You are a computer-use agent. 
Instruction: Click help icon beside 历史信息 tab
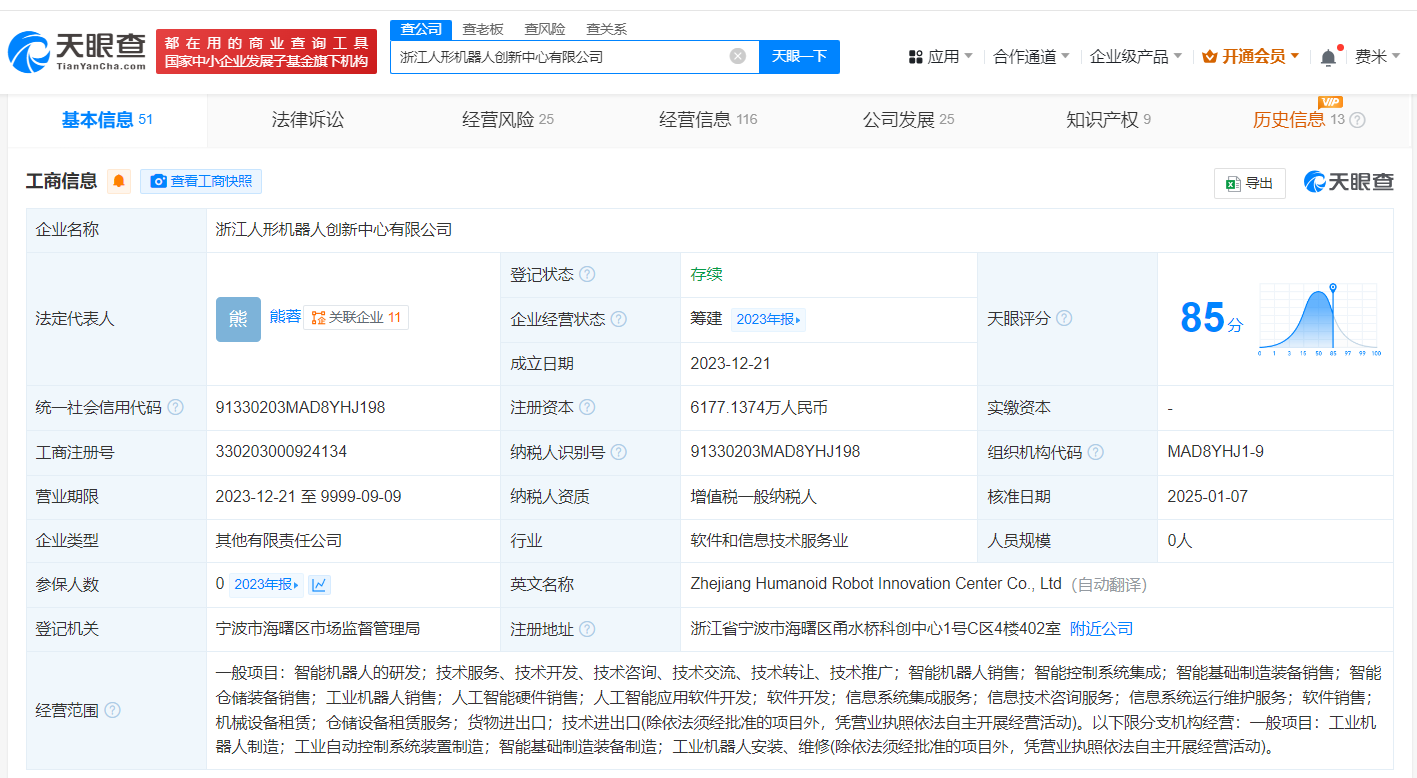point(1357,121)
